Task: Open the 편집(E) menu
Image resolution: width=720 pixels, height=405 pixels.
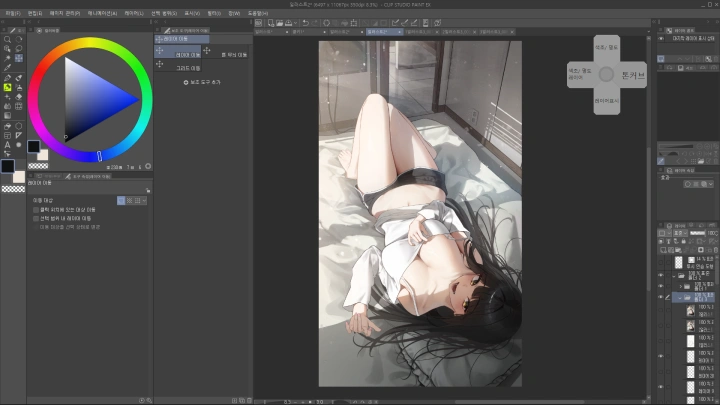Action: 35,13
